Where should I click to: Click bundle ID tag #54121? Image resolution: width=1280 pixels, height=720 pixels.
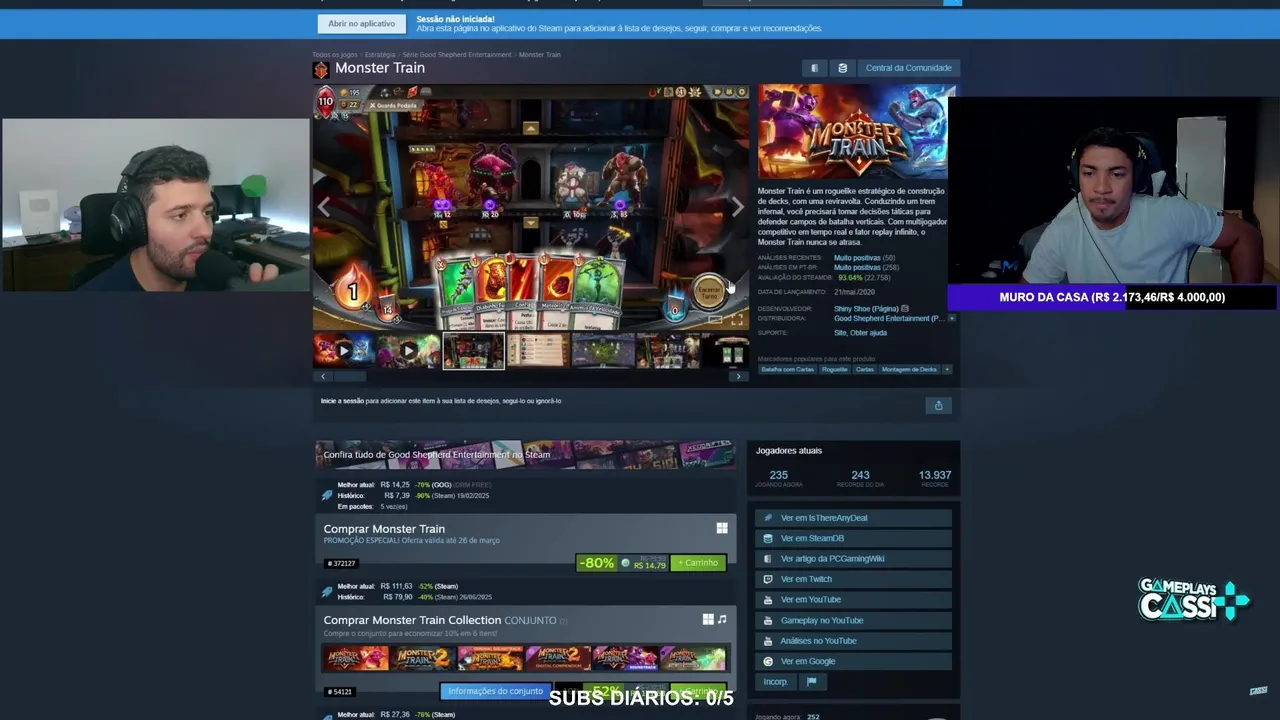pos(339,691)
